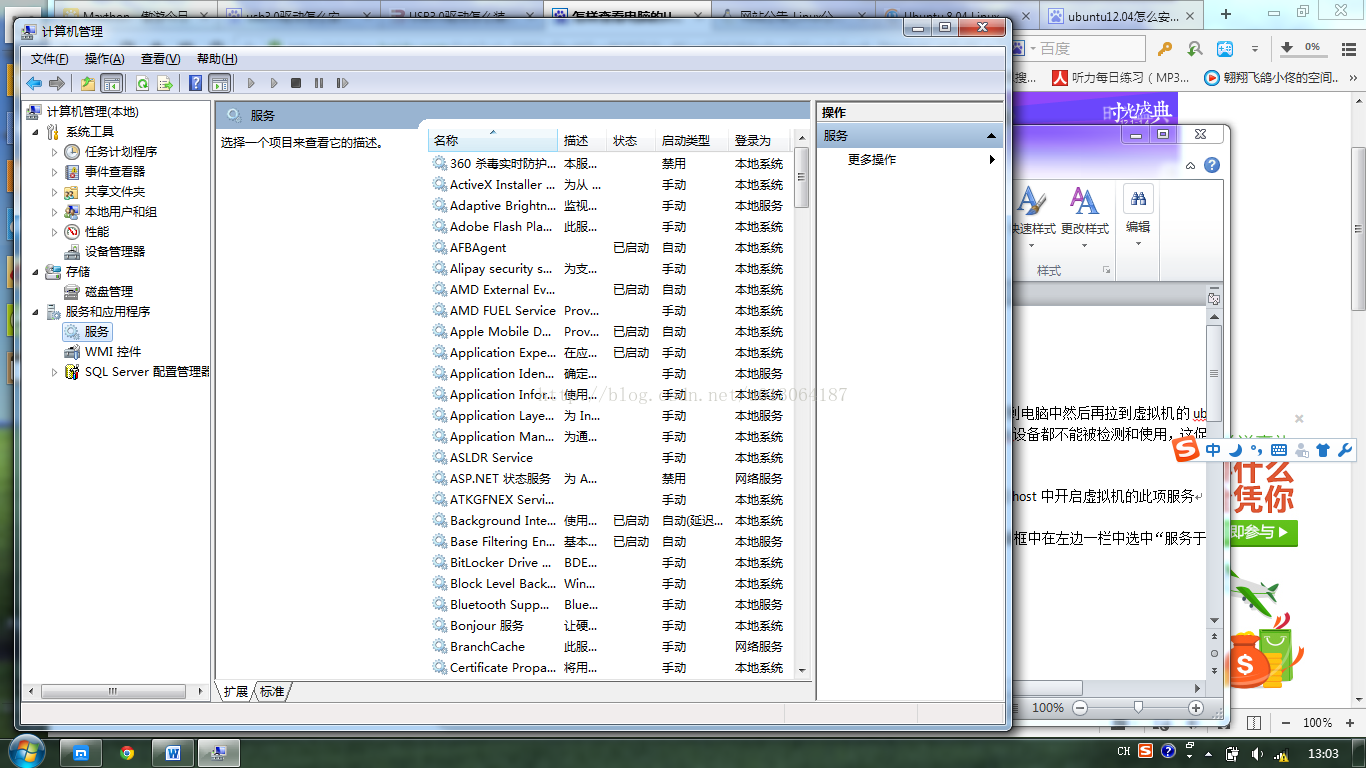Open the 帮助(H) menu
Viewport: 1366px width, 768px height.
pos(217,59)
